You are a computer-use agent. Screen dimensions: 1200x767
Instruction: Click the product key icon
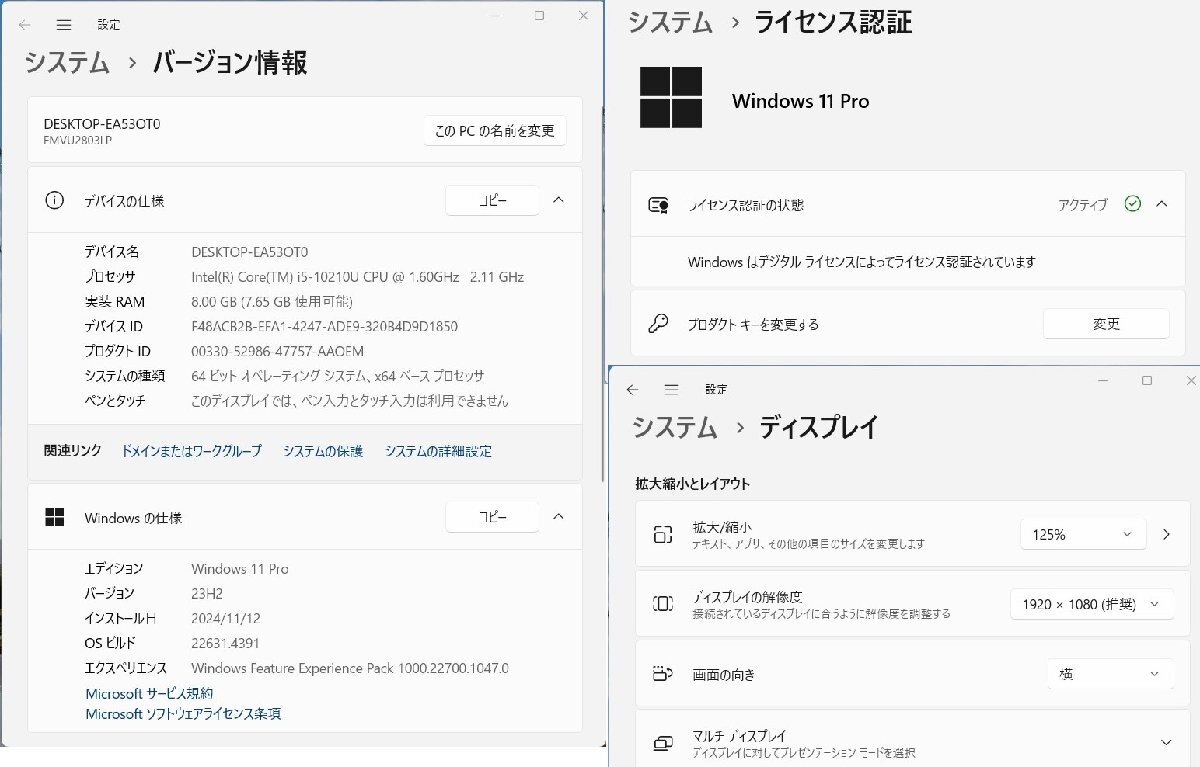click(658, 323)
